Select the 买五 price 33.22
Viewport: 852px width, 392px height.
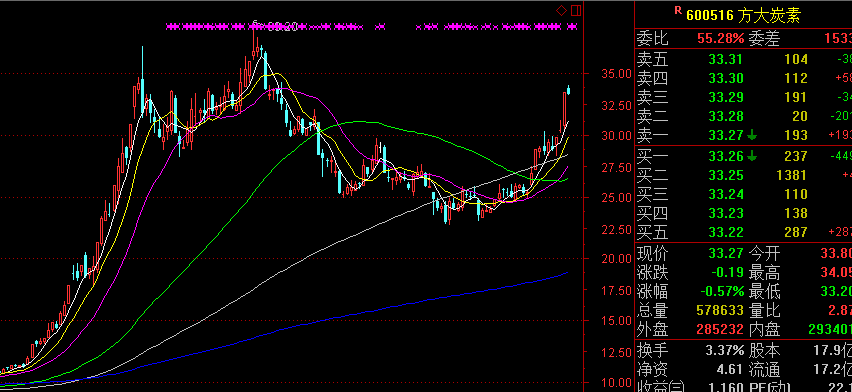pyautogui.click(x=726, y=232)
